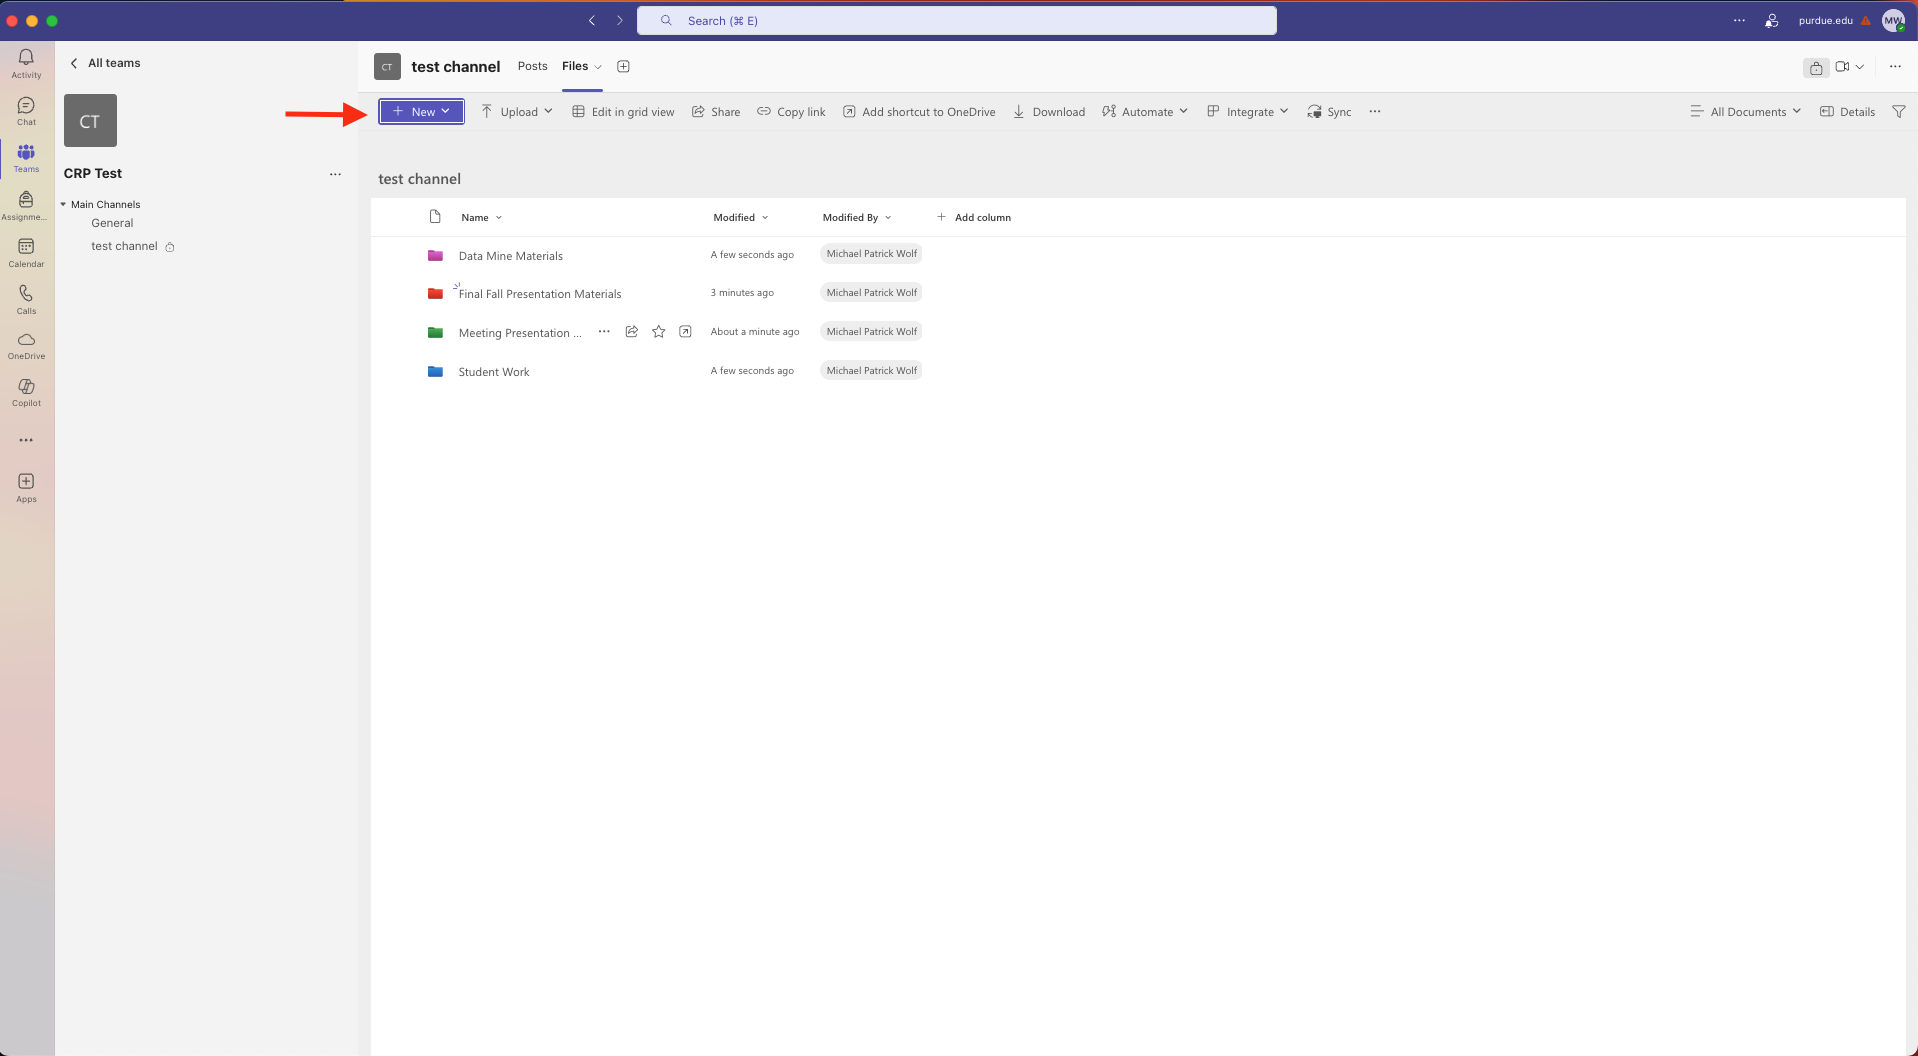Screen dimensions: 1918x1056
Task: Click inside the Teams search bar
Action: point(956,20)
